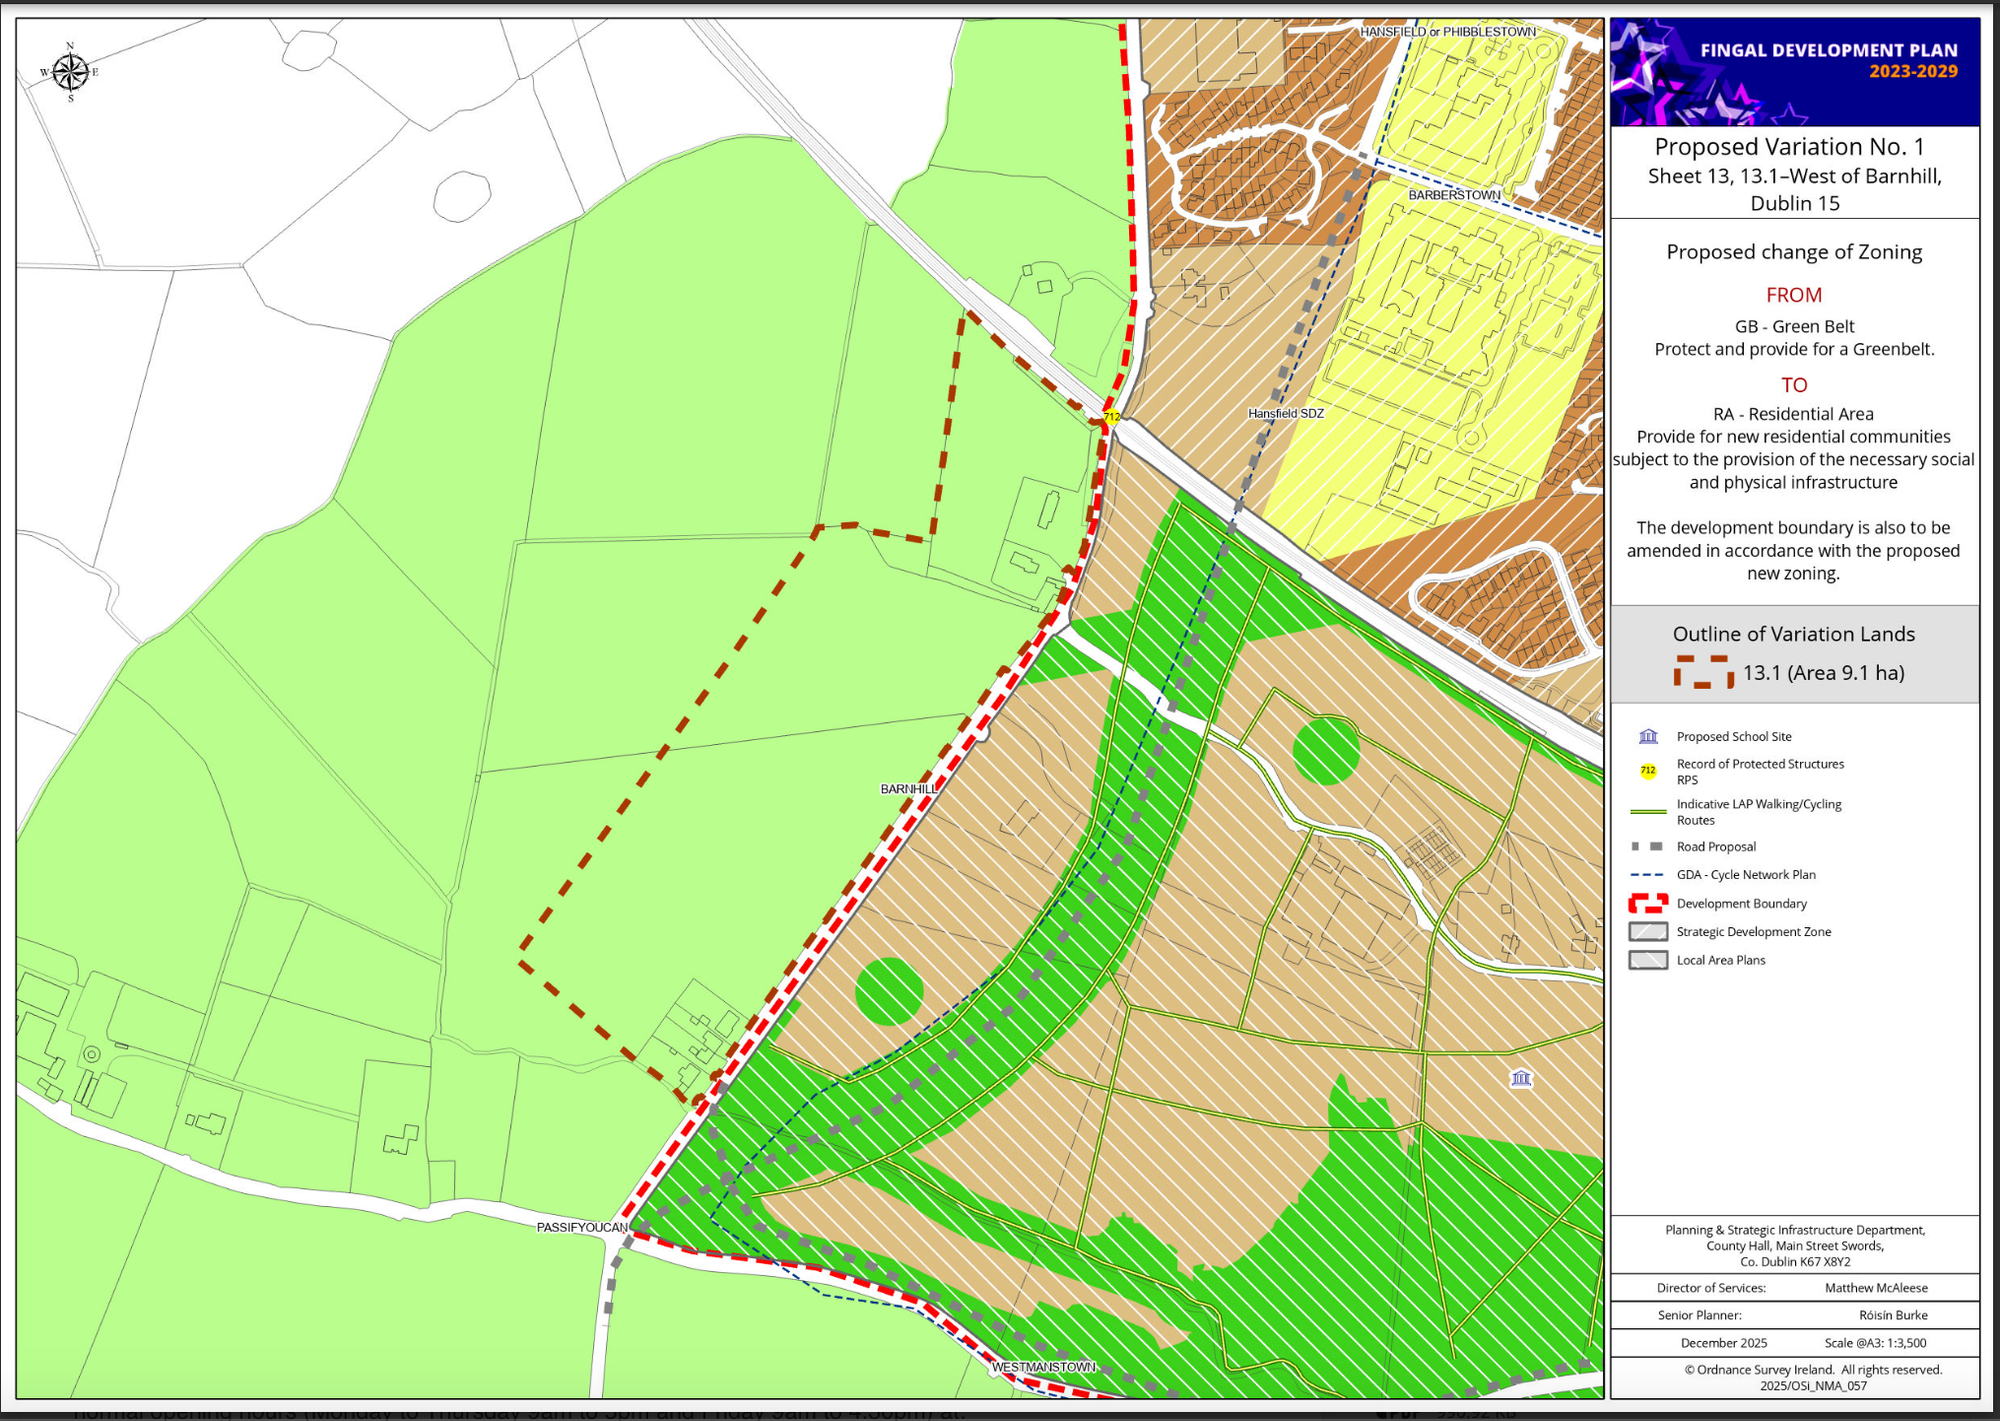The image size is (2000, 1421).
Task: Click the Road Proposal legend symbol
Action: pos(1648,847)
